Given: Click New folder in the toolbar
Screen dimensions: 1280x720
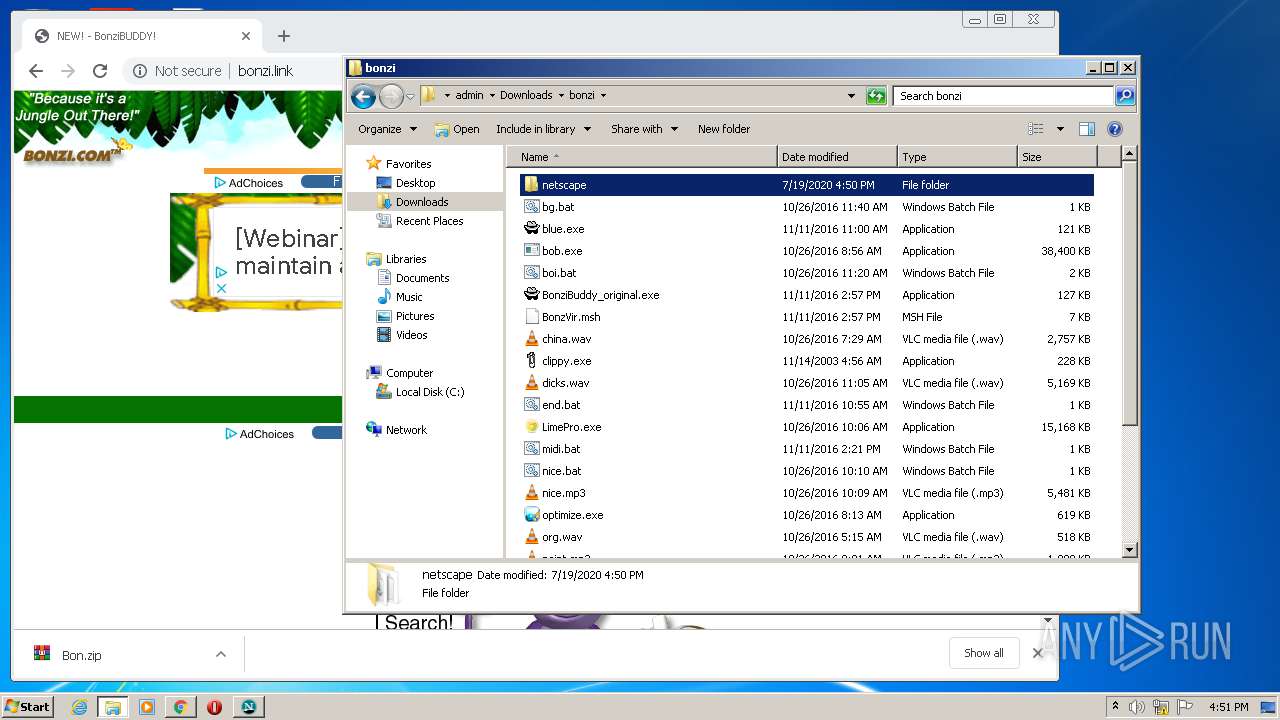Looking at the screenshot, I should pos(724,129).
